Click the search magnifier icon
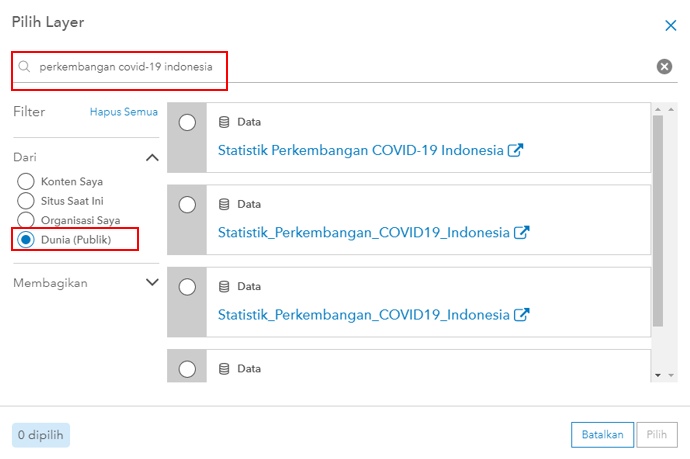Viewport: 690px width, 459px height. click(x=25, y=67)
